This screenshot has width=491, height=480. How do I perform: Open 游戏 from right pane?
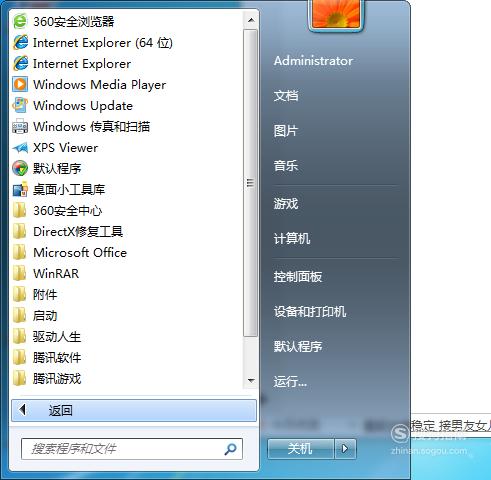286,203
